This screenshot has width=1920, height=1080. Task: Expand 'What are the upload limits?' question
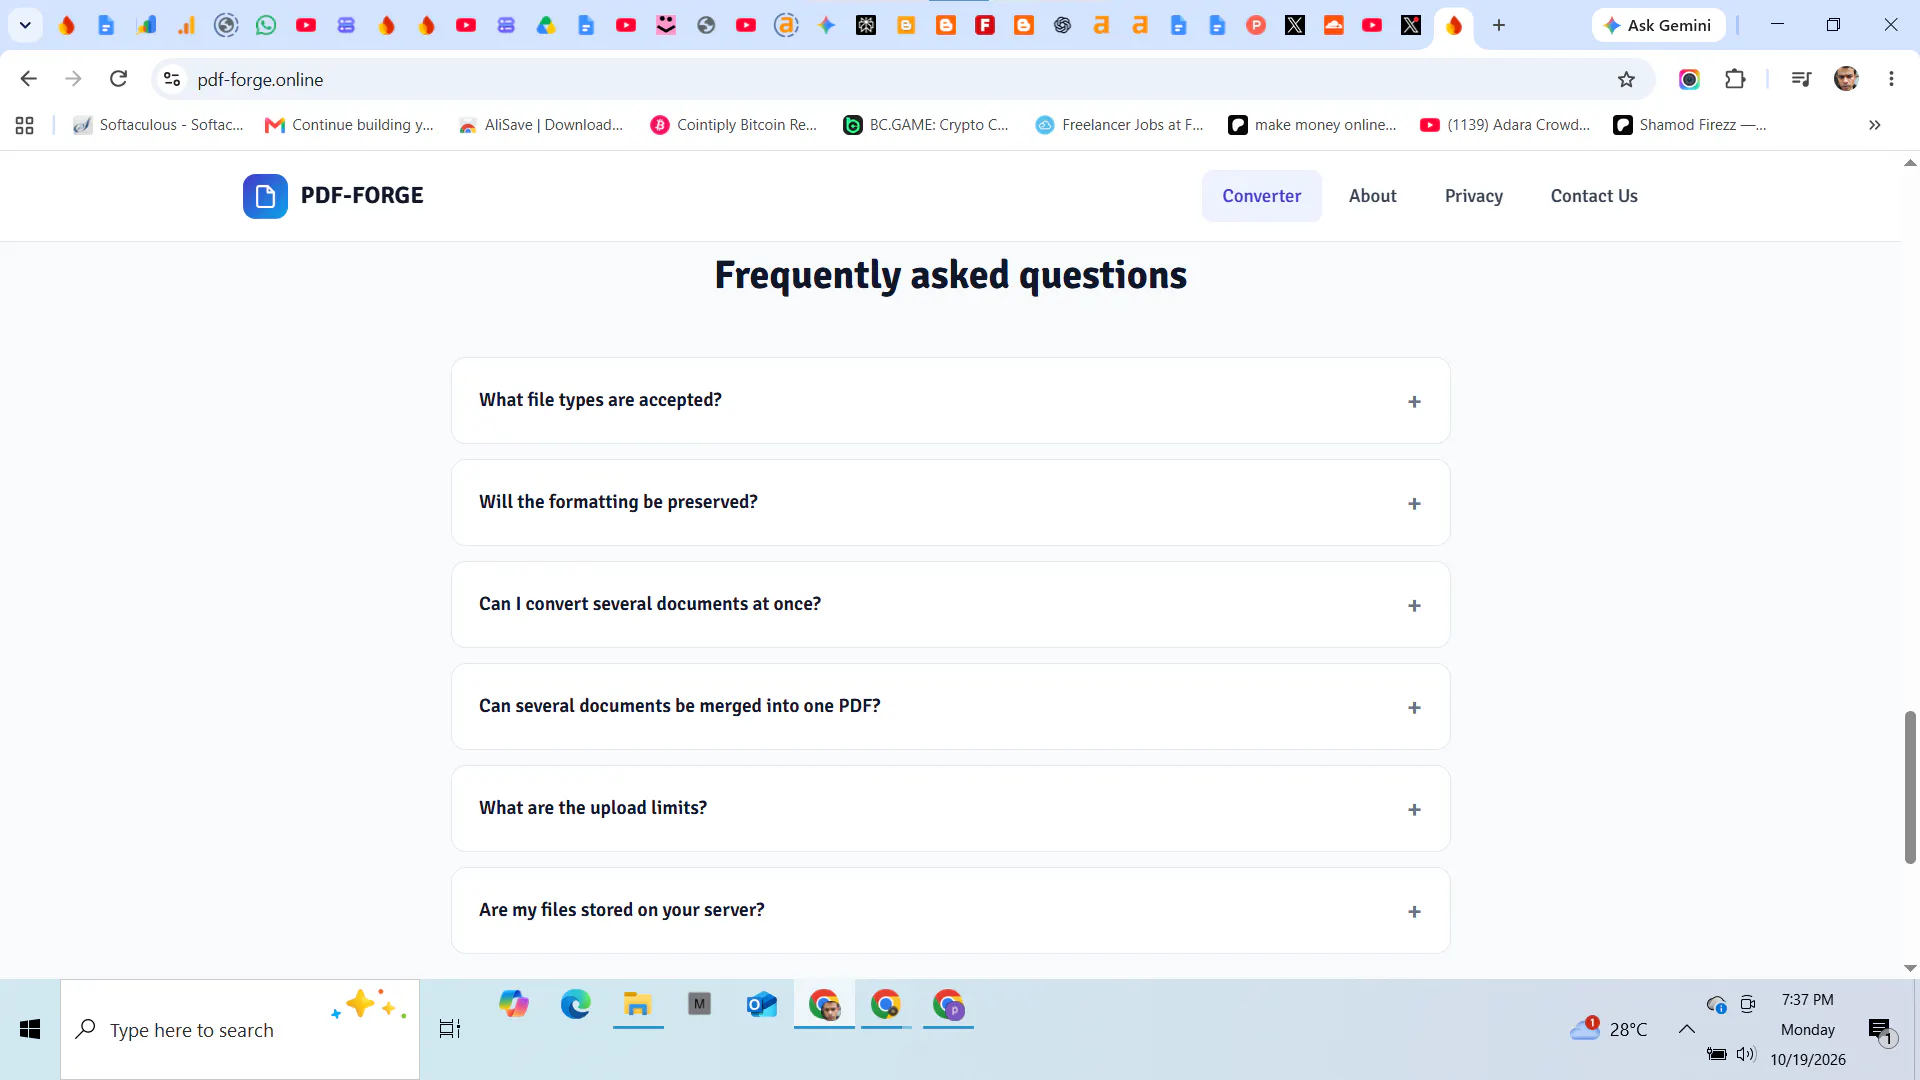(950, 808)
